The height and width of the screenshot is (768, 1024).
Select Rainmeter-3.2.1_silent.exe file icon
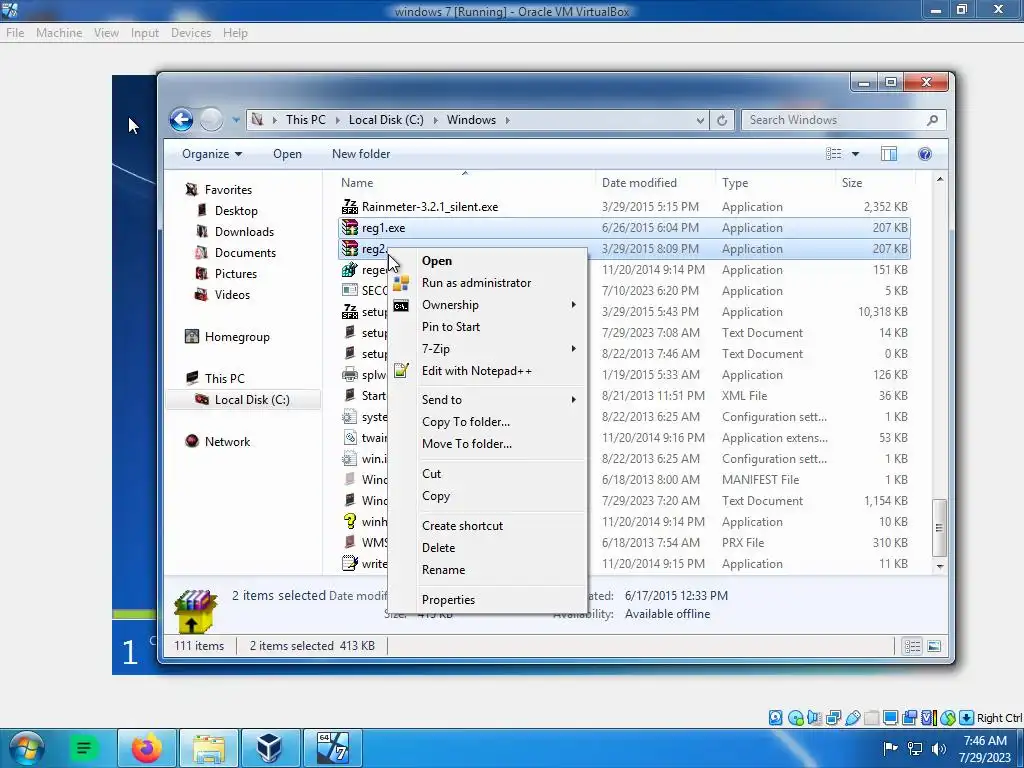[x=350, y=206]
